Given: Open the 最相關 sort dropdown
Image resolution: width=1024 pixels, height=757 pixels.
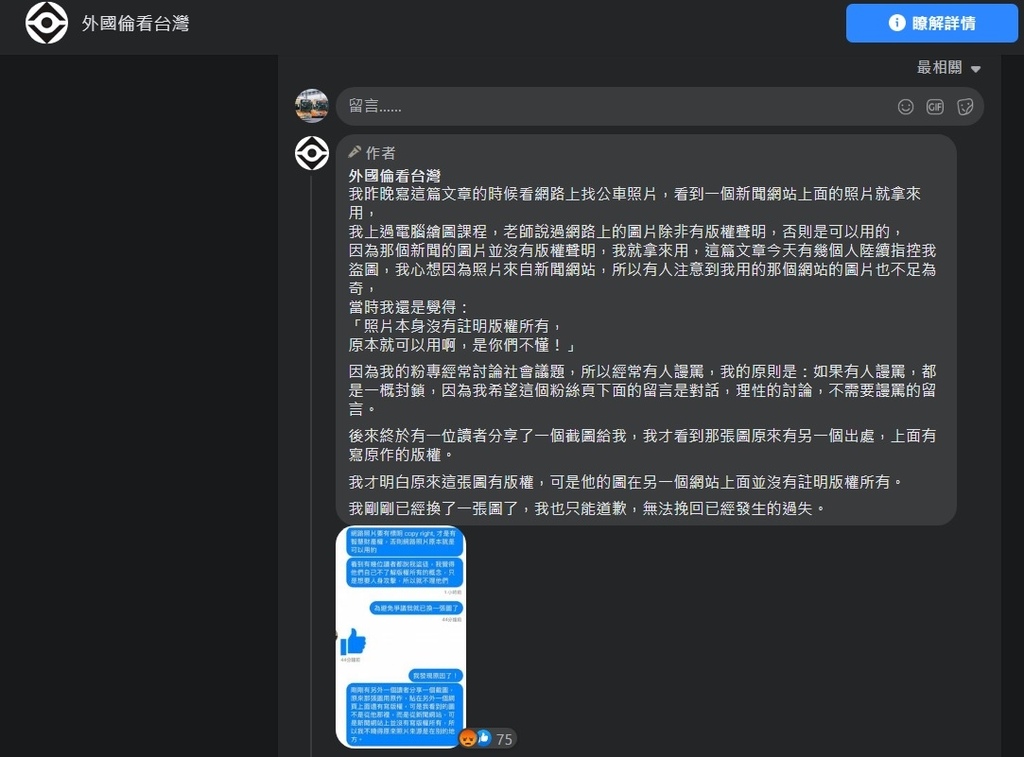Looking at the screenshot, I should tap(948, 67).
